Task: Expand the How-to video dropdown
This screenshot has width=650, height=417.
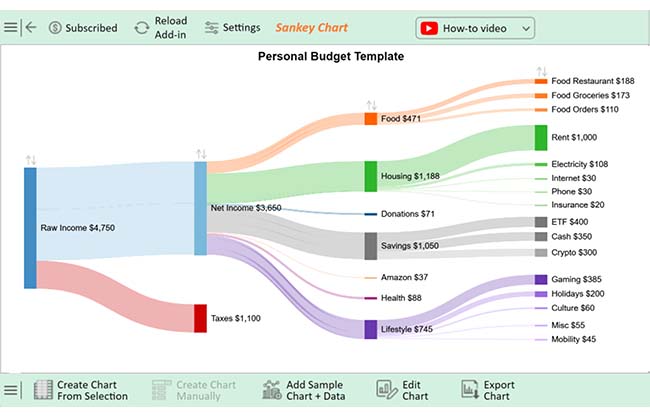Action: pos(526,29)
